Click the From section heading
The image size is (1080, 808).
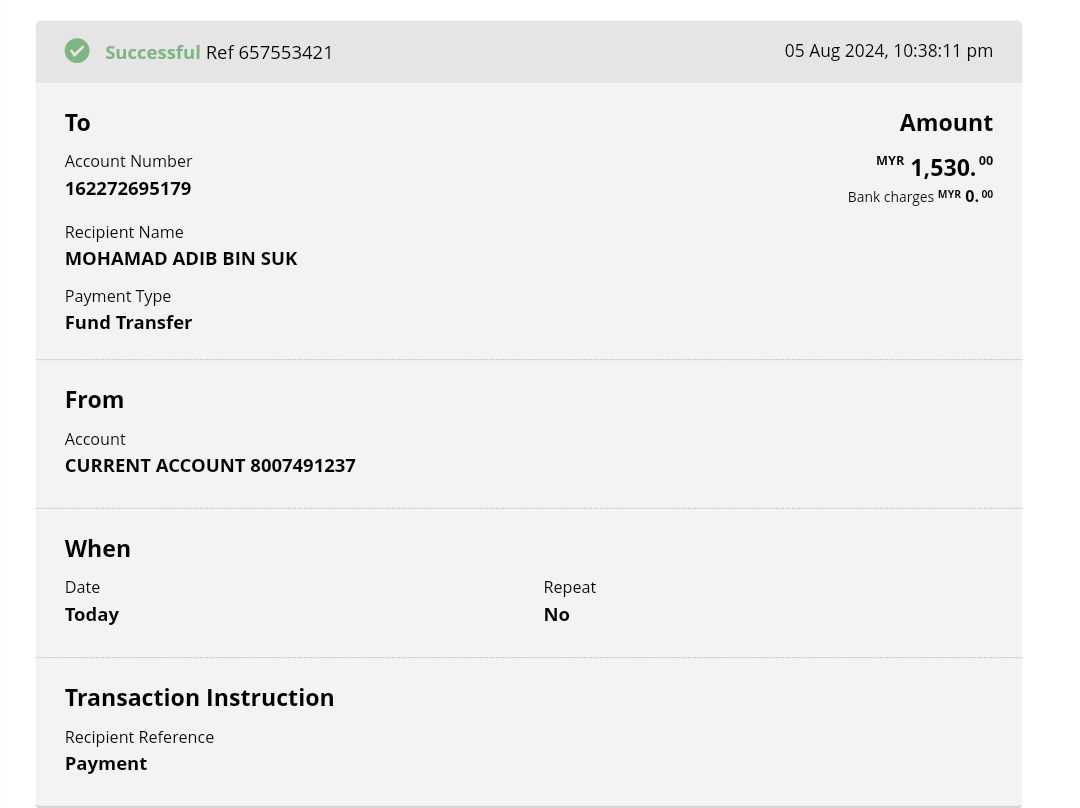click(94, 399)
